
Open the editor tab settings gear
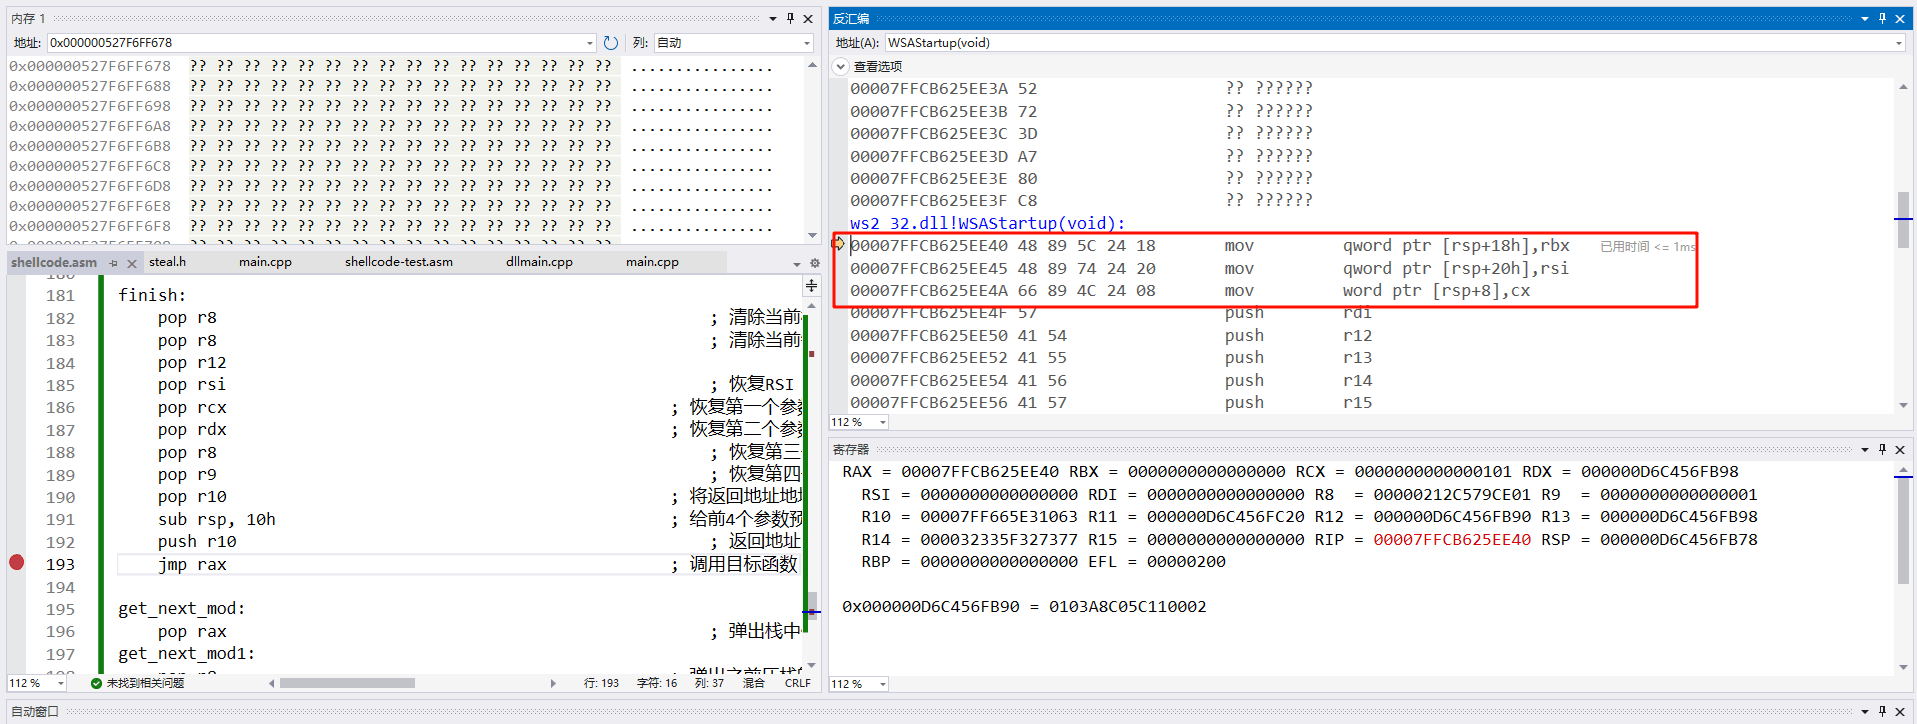click(814, 263)
